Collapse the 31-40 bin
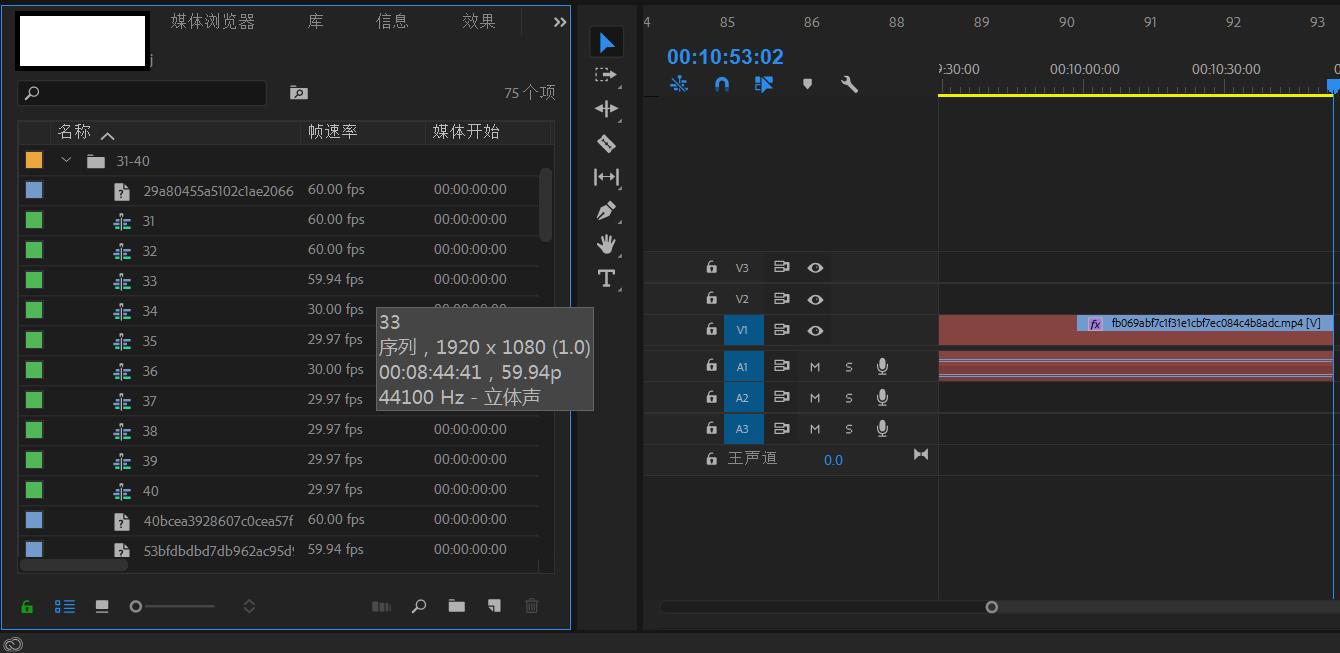 click(x=66, y=159)
